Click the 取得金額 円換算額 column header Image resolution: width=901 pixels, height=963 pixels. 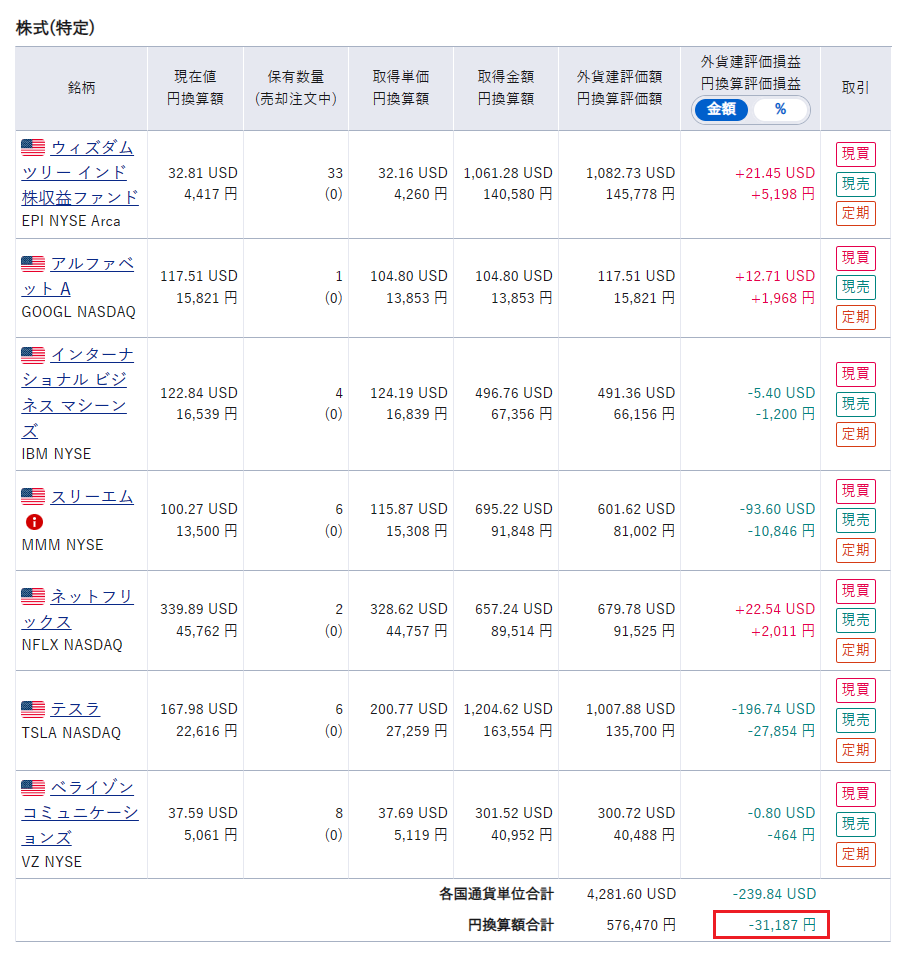pyautogui.click(x=506, y=88)
